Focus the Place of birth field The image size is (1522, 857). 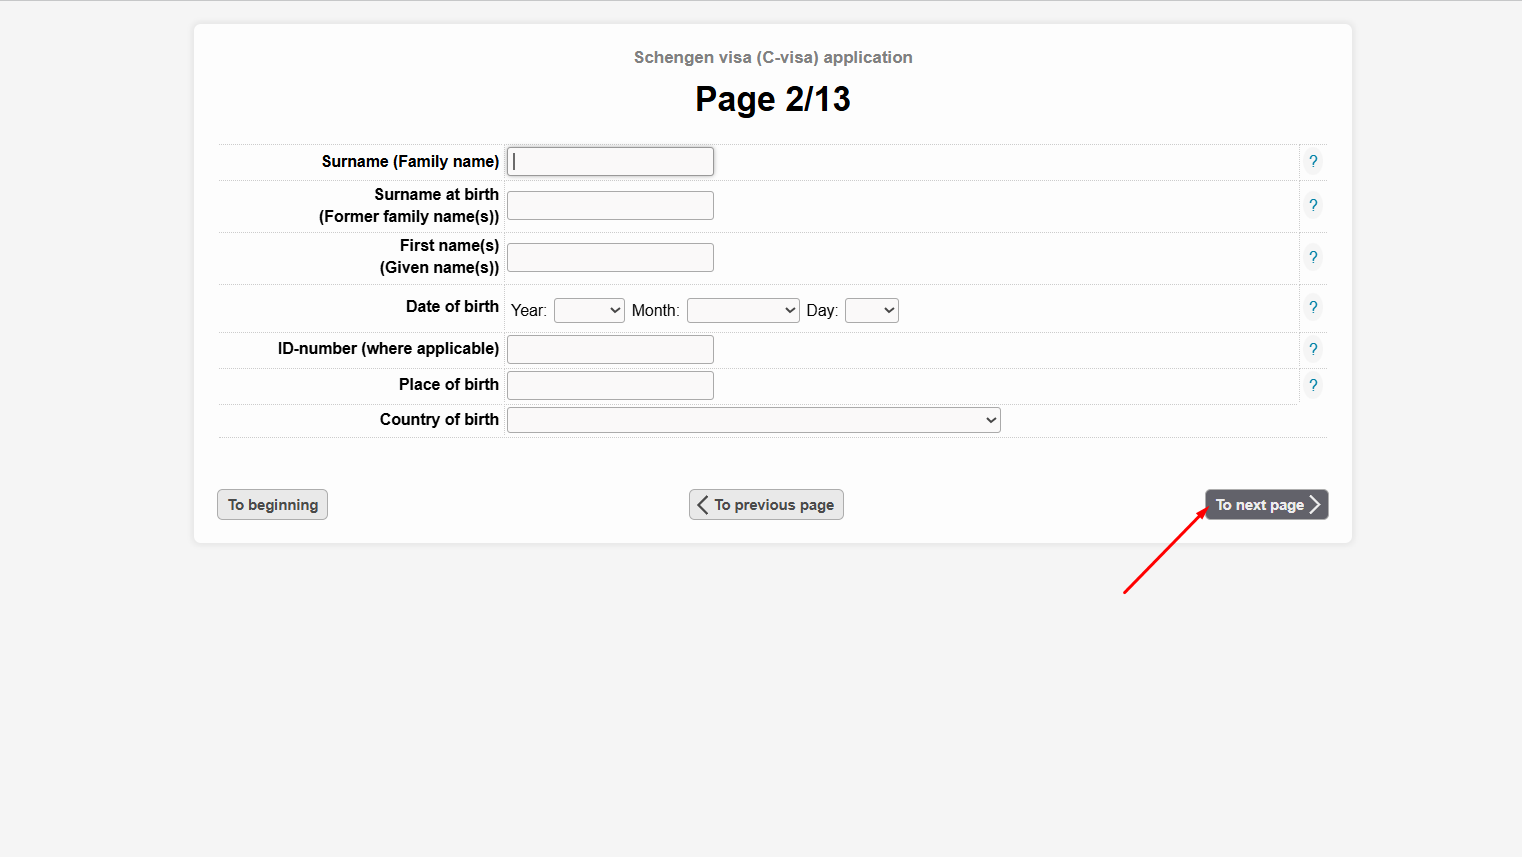(x=610, y=385)
